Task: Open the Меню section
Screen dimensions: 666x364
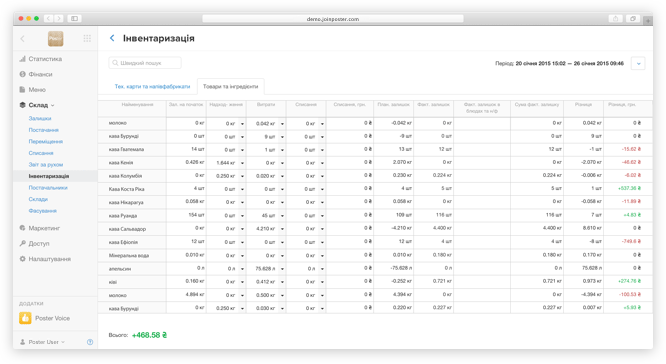Action: pos(33,90)
